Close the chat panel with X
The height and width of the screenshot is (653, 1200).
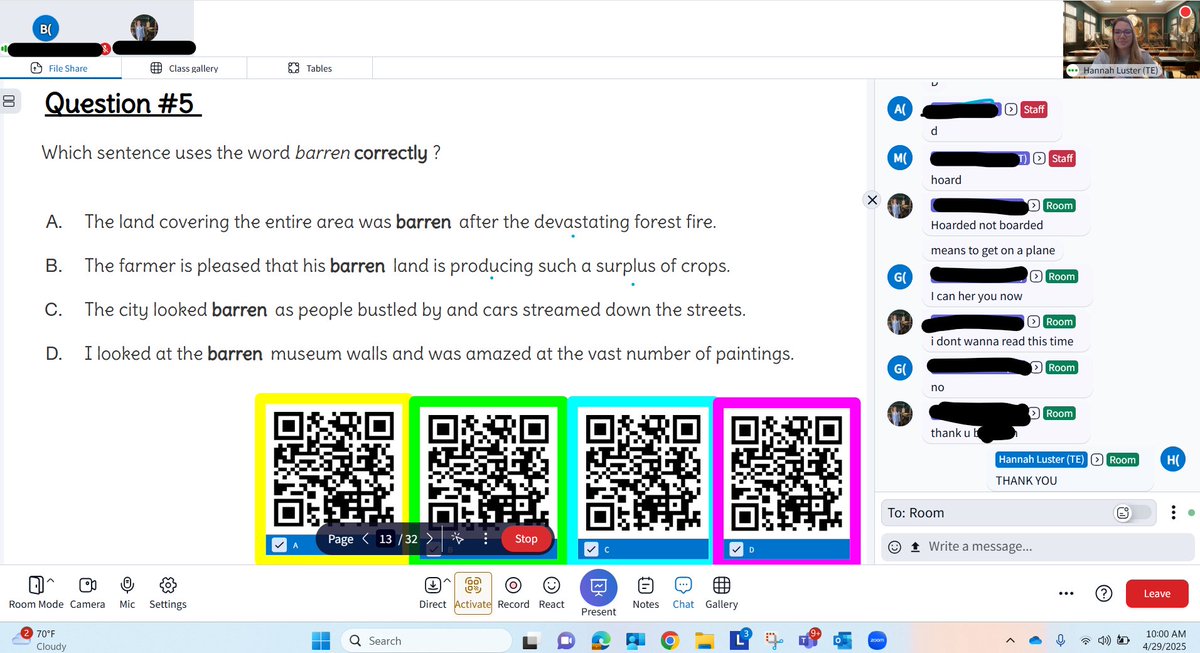pyautogui.click(x=871, y=200)
